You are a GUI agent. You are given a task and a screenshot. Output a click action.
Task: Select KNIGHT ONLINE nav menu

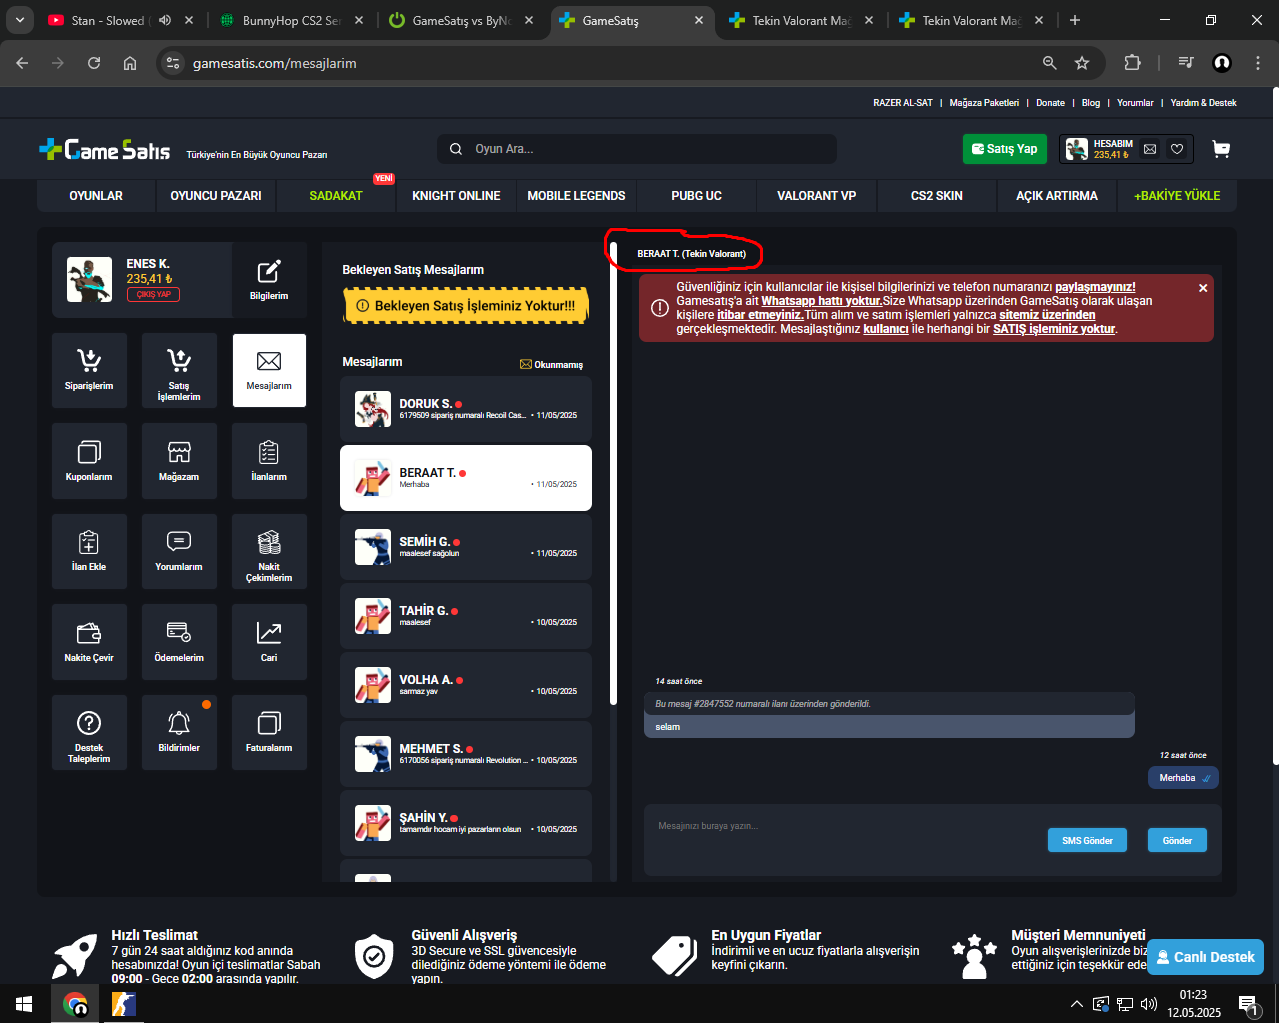(x=456, y=196)
